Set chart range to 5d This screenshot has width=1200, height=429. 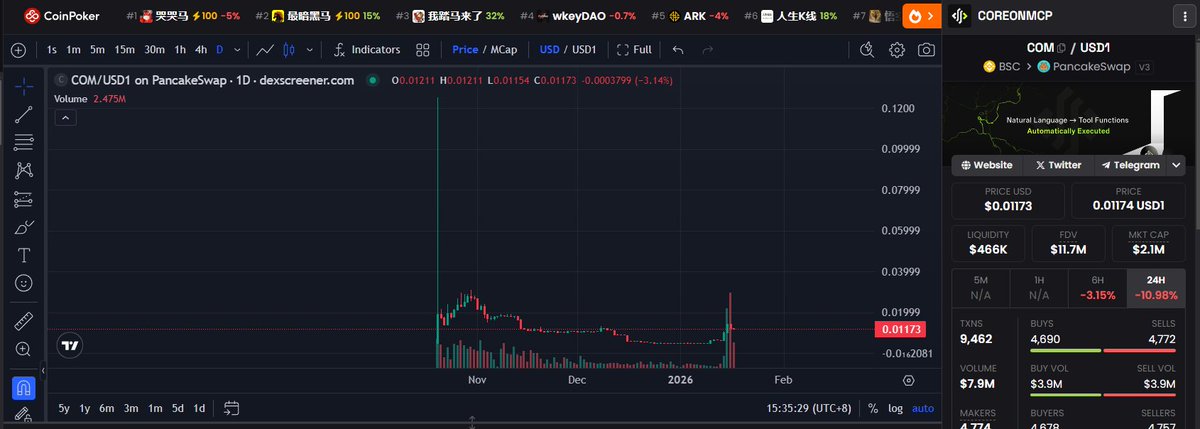pyautogui.click(x=177, y=408)
